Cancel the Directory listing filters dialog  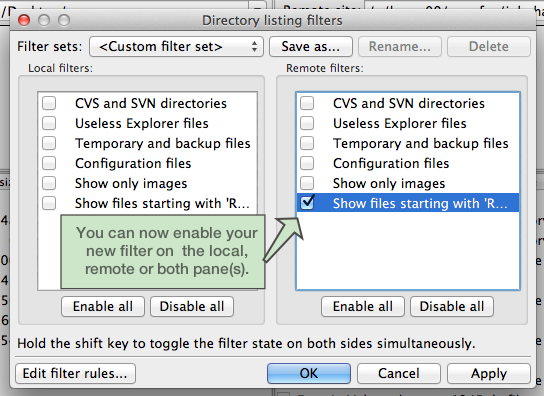pyautogui.click(x=399, y=373)
